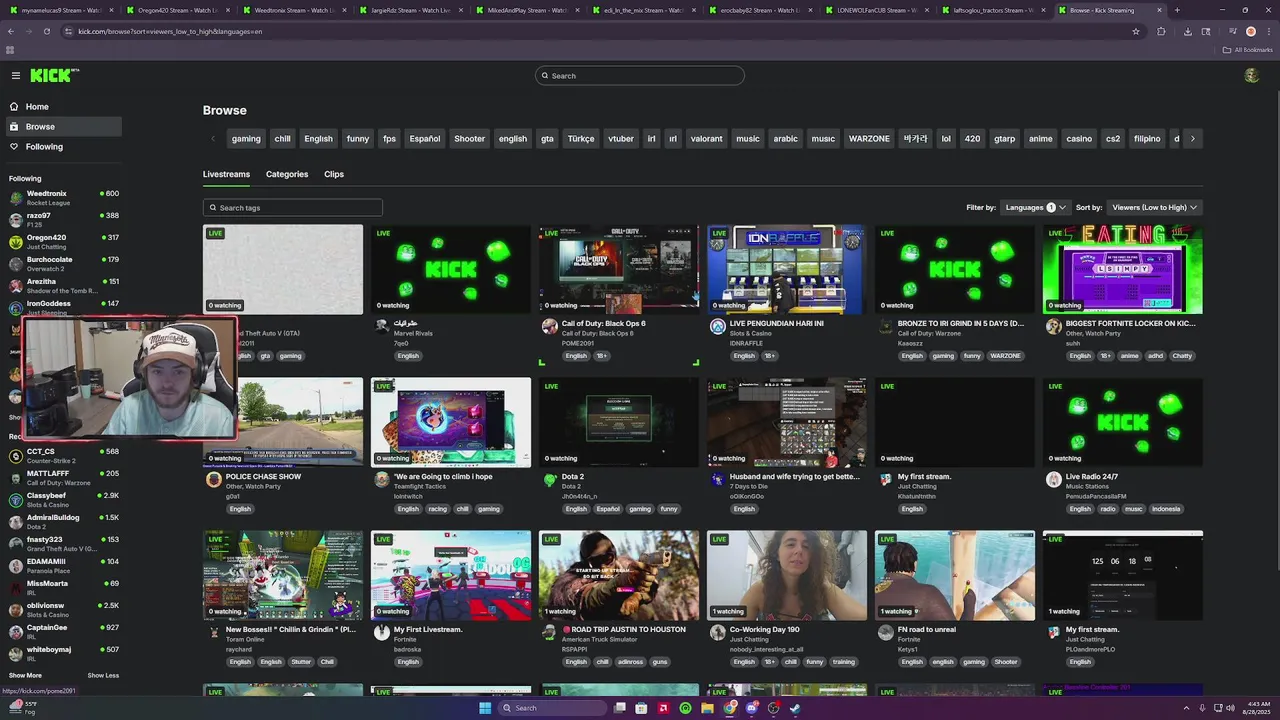Select the 'Español' tag chip

tap(425, 139)
